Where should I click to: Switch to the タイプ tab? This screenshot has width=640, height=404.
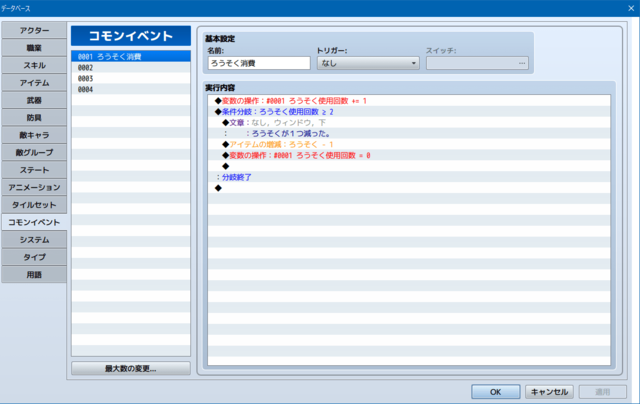(34, 257)
